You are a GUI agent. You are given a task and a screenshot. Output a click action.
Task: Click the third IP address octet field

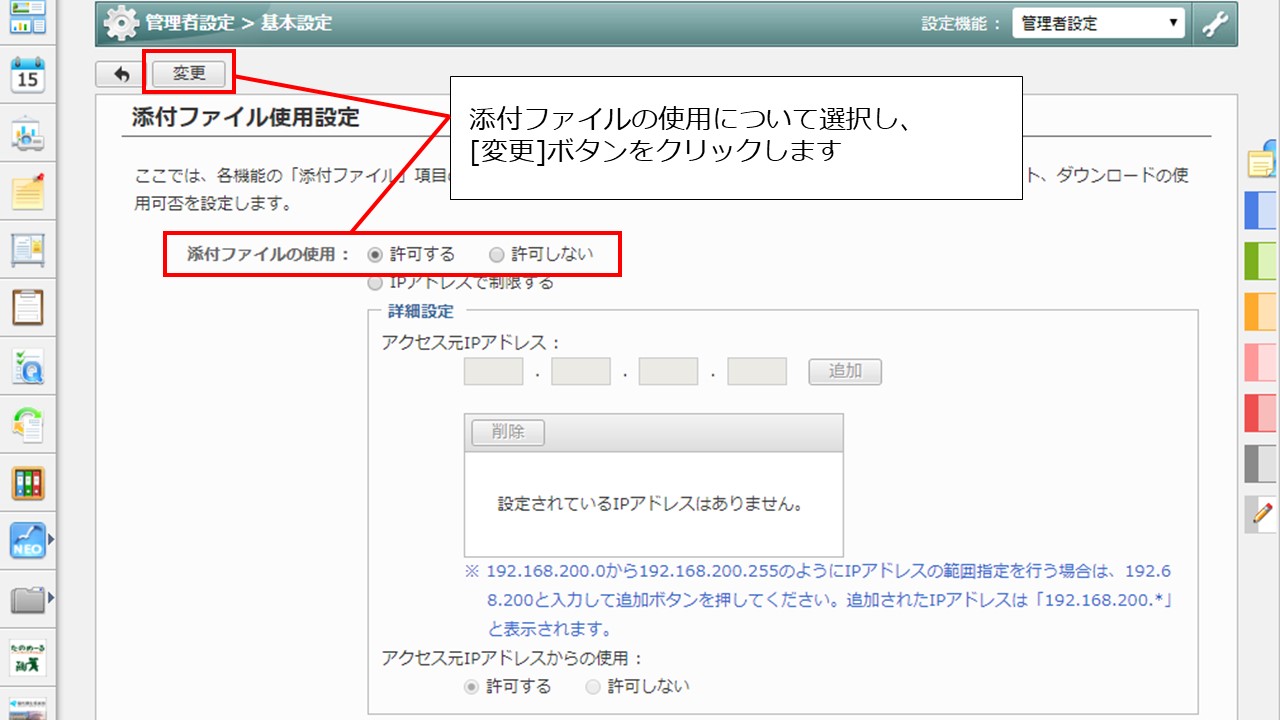pyautogui.click(x=669, y=372)
